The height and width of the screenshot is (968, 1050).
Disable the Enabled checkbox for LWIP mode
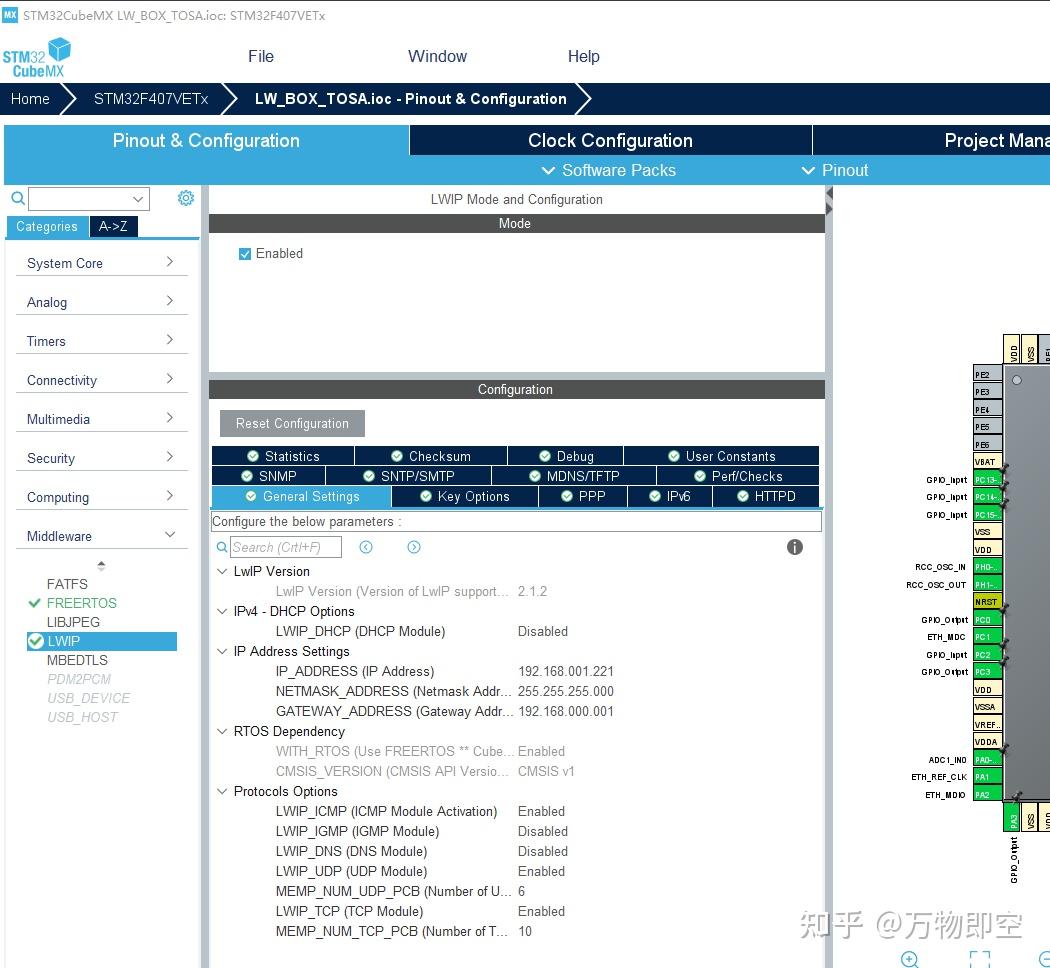coord(244,253)
